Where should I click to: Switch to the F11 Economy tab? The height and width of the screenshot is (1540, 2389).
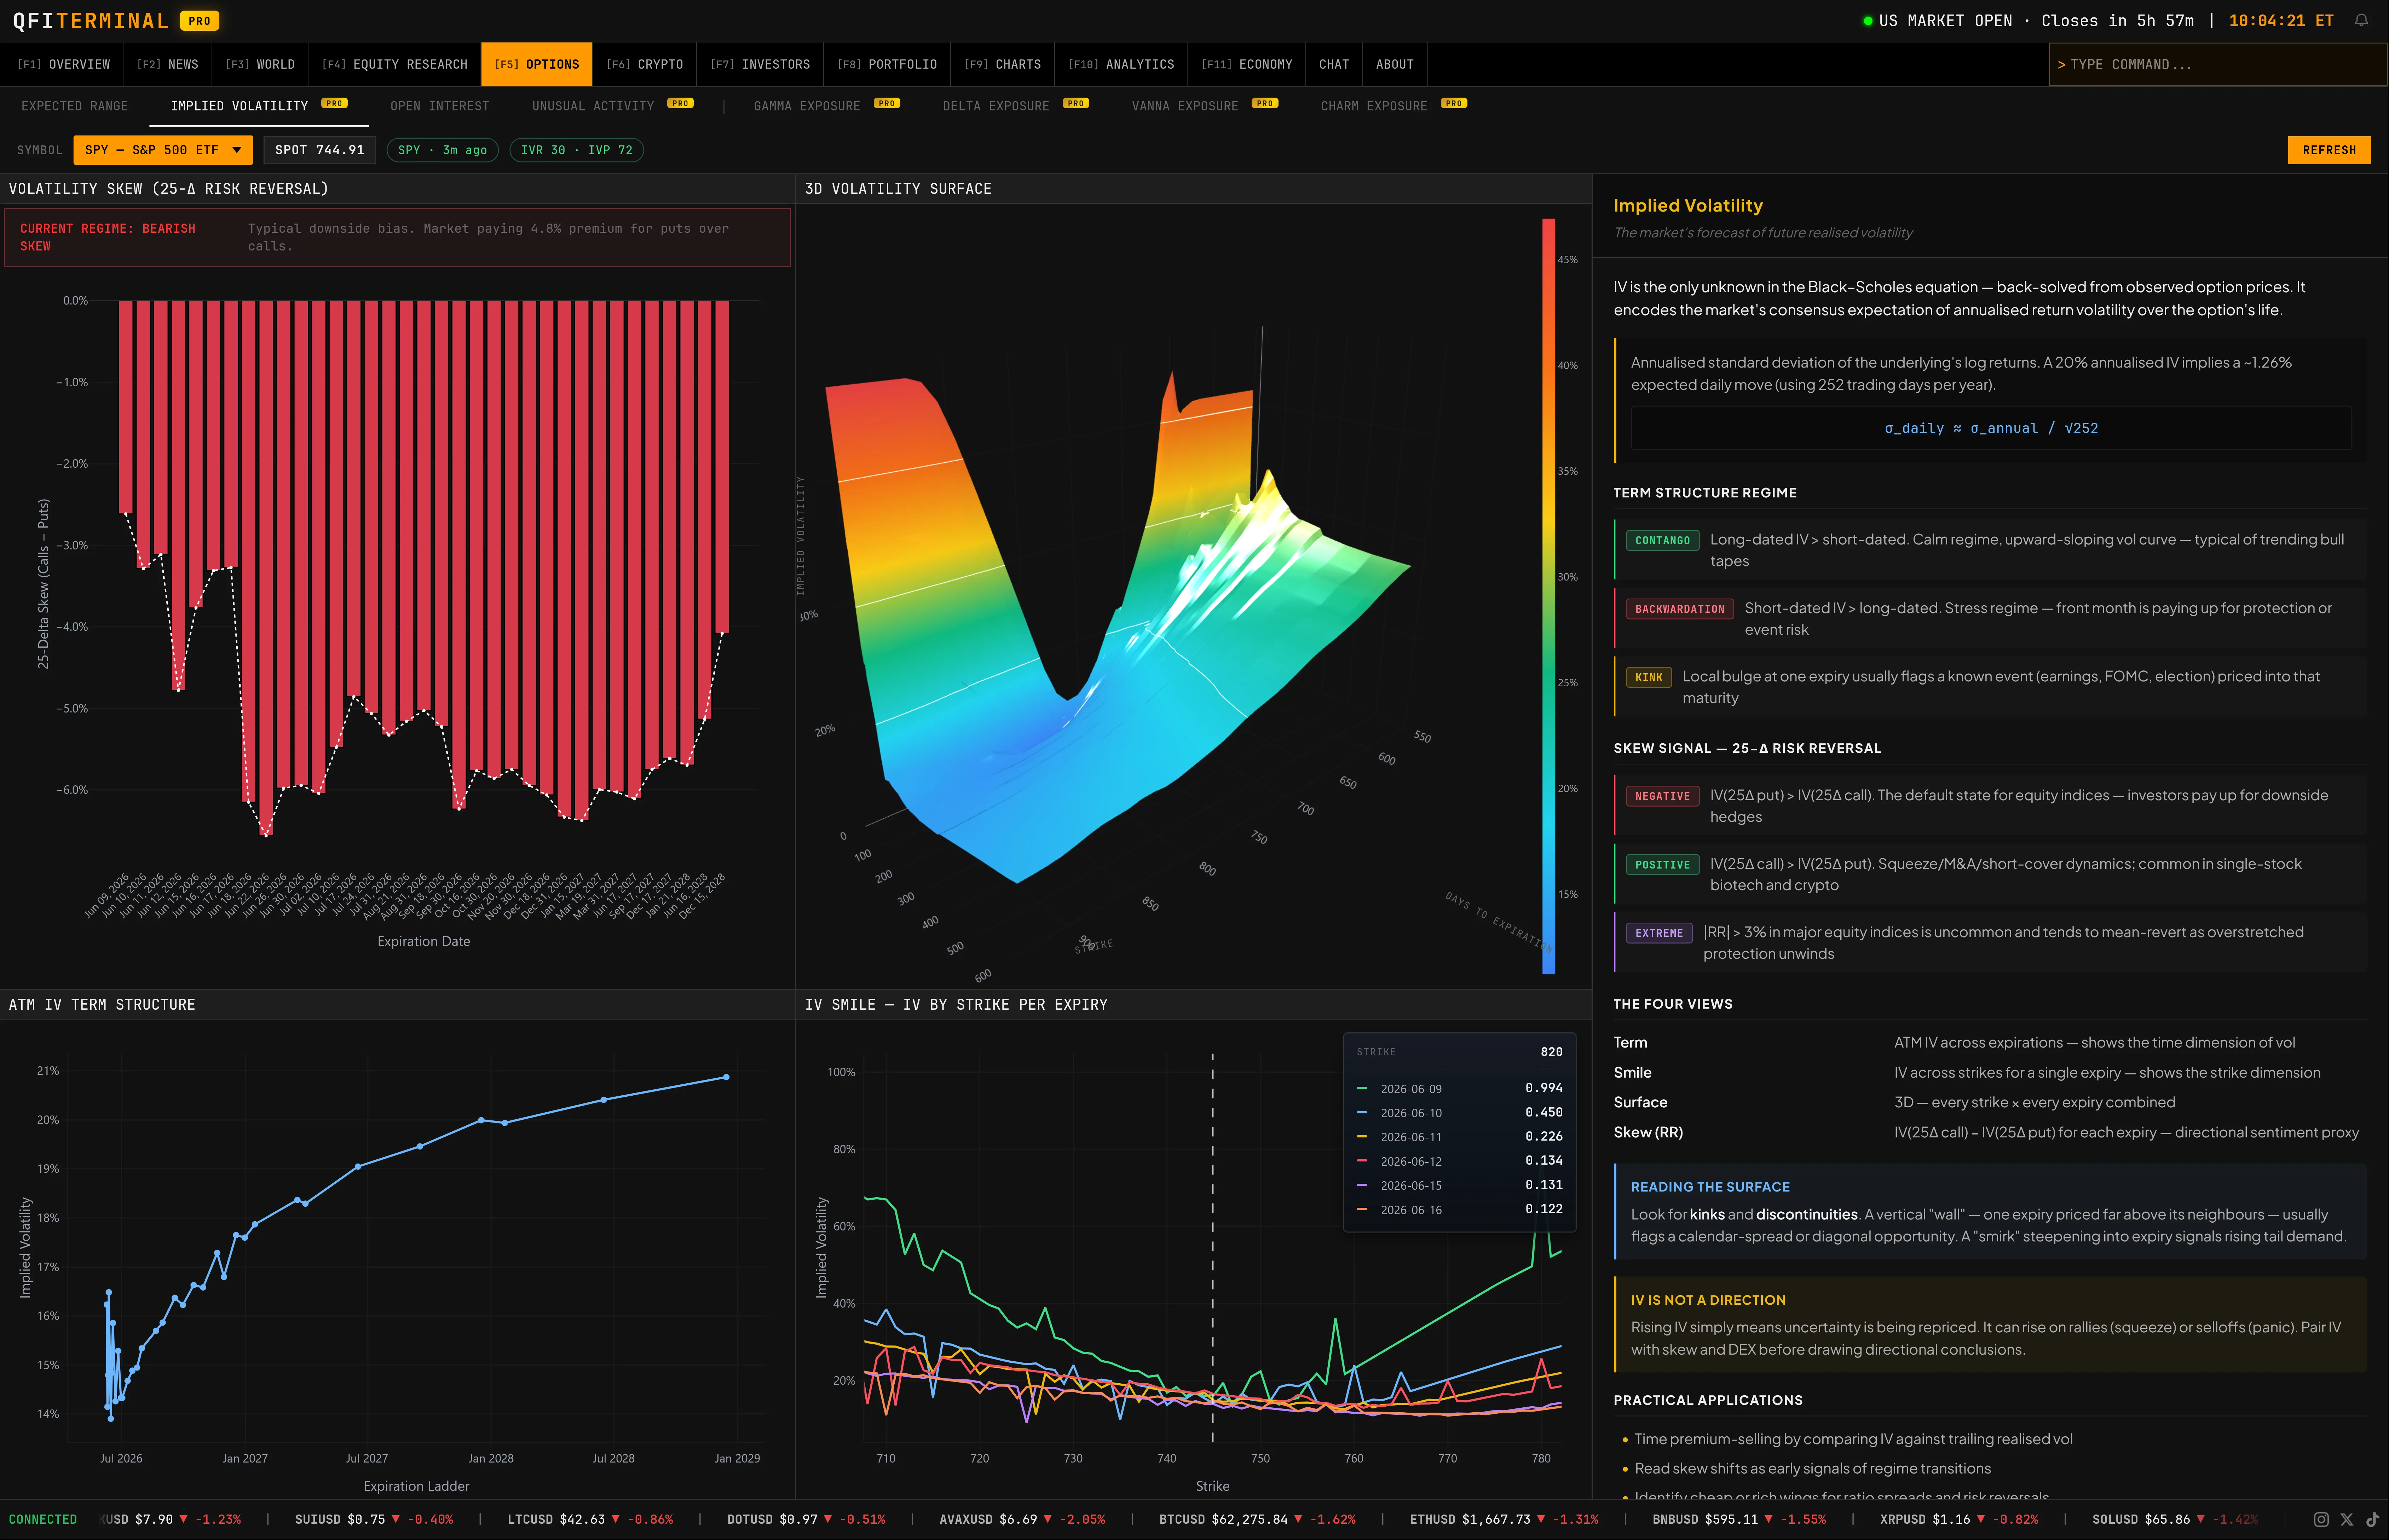click(1247, 64)
